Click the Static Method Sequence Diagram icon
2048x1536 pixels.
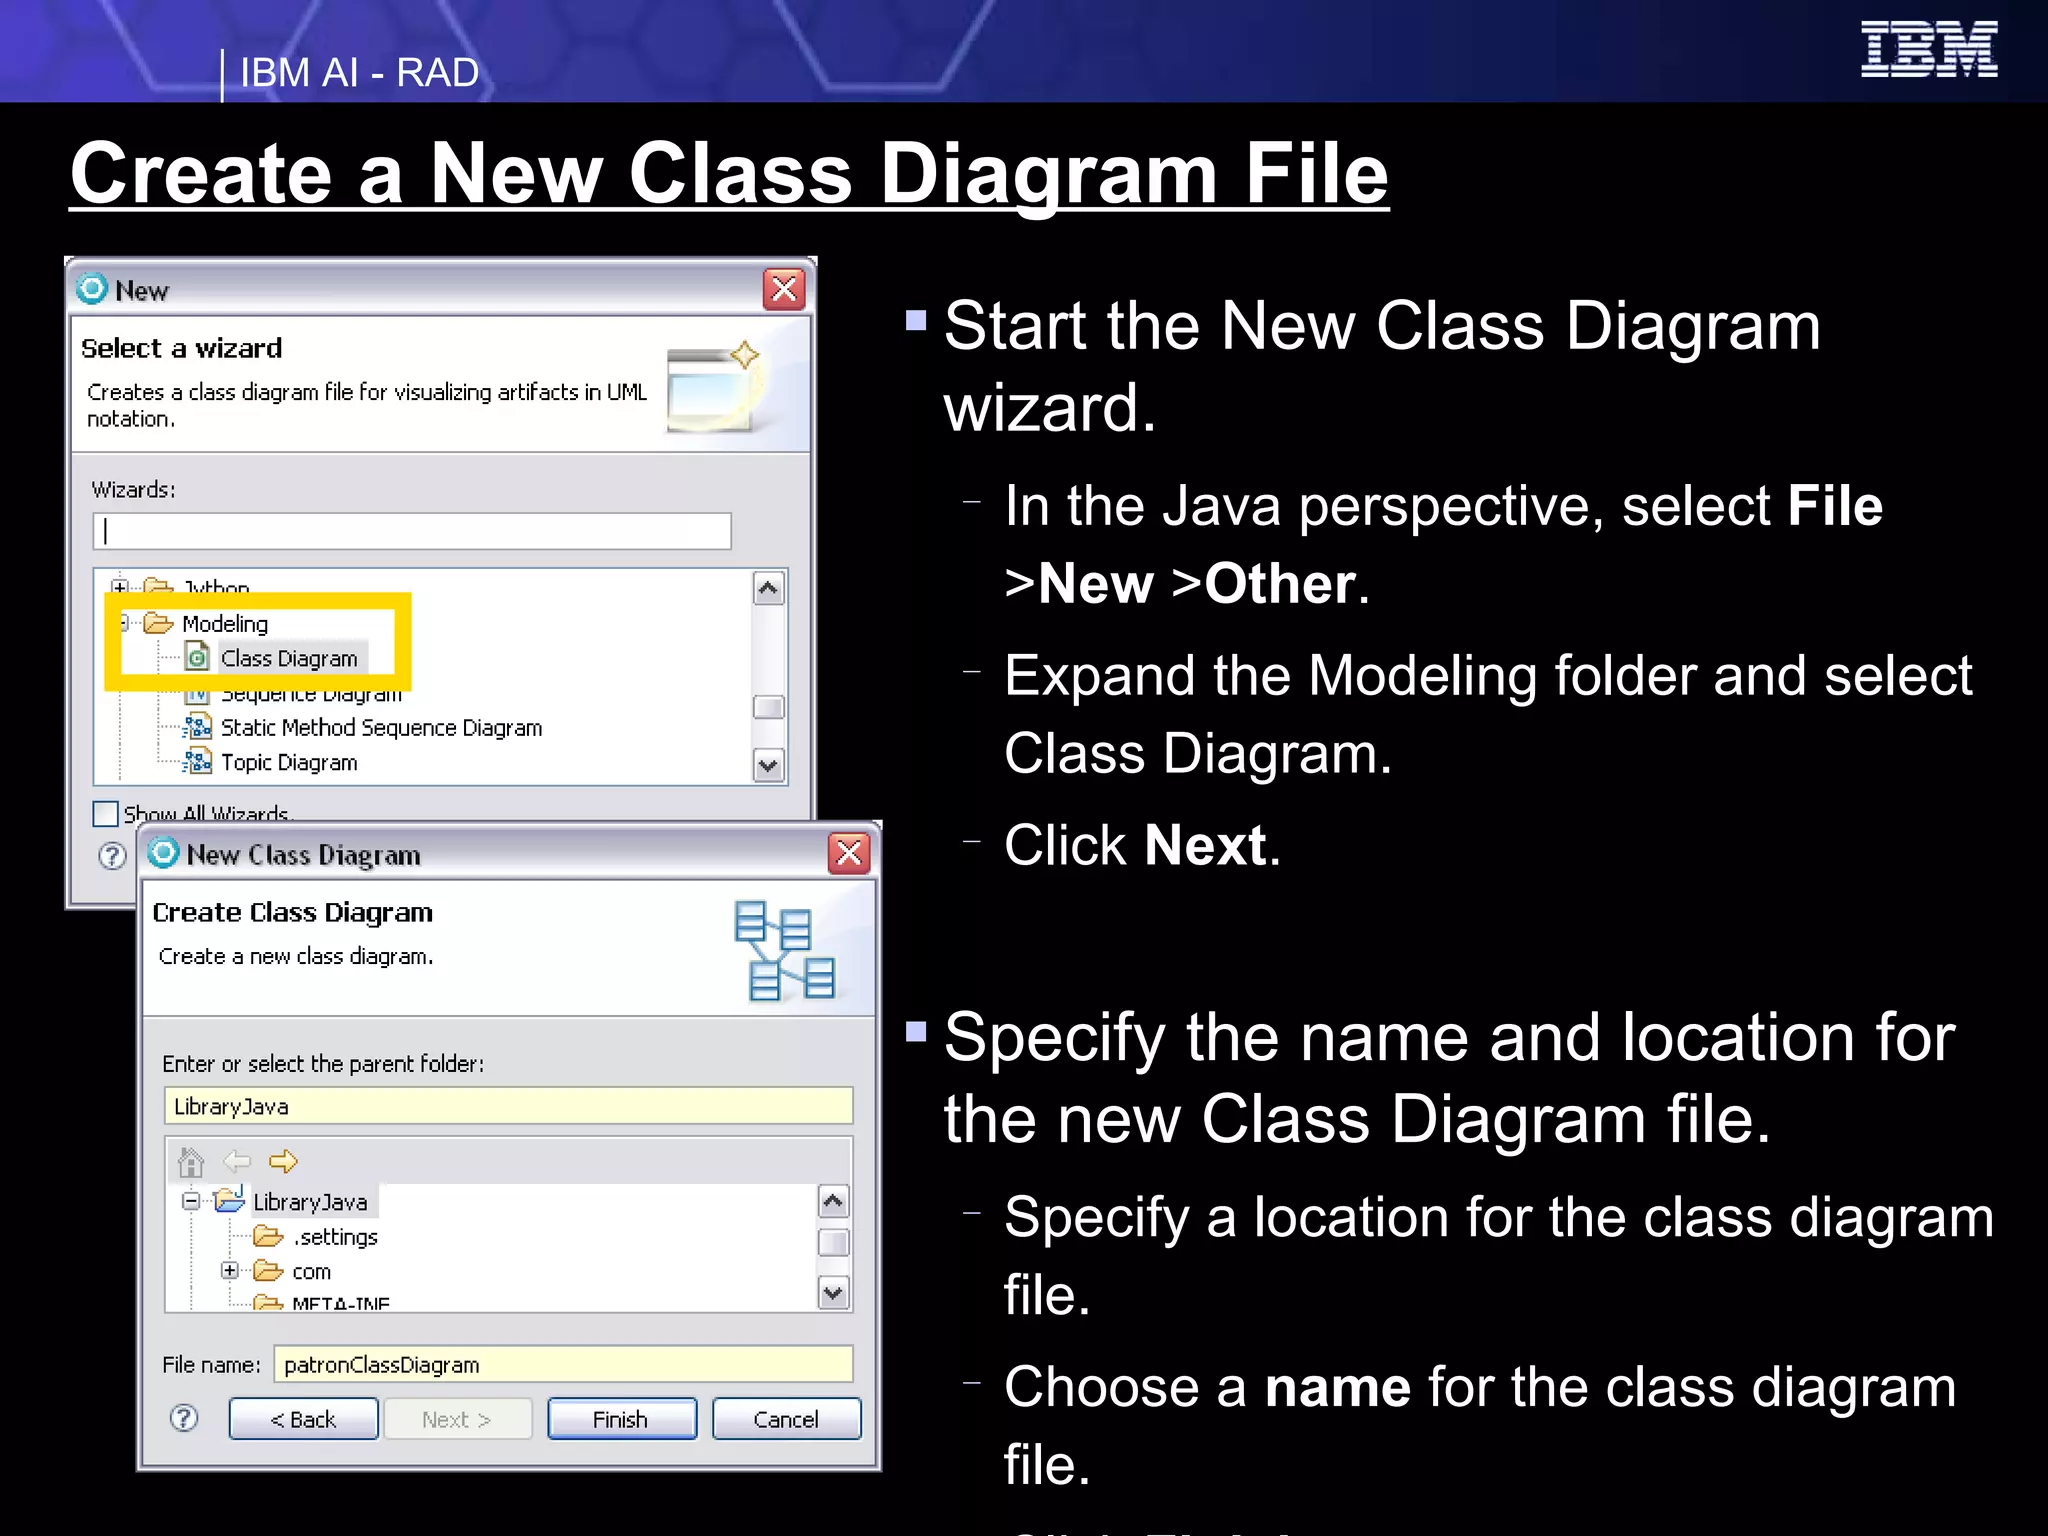click(198, 727)
